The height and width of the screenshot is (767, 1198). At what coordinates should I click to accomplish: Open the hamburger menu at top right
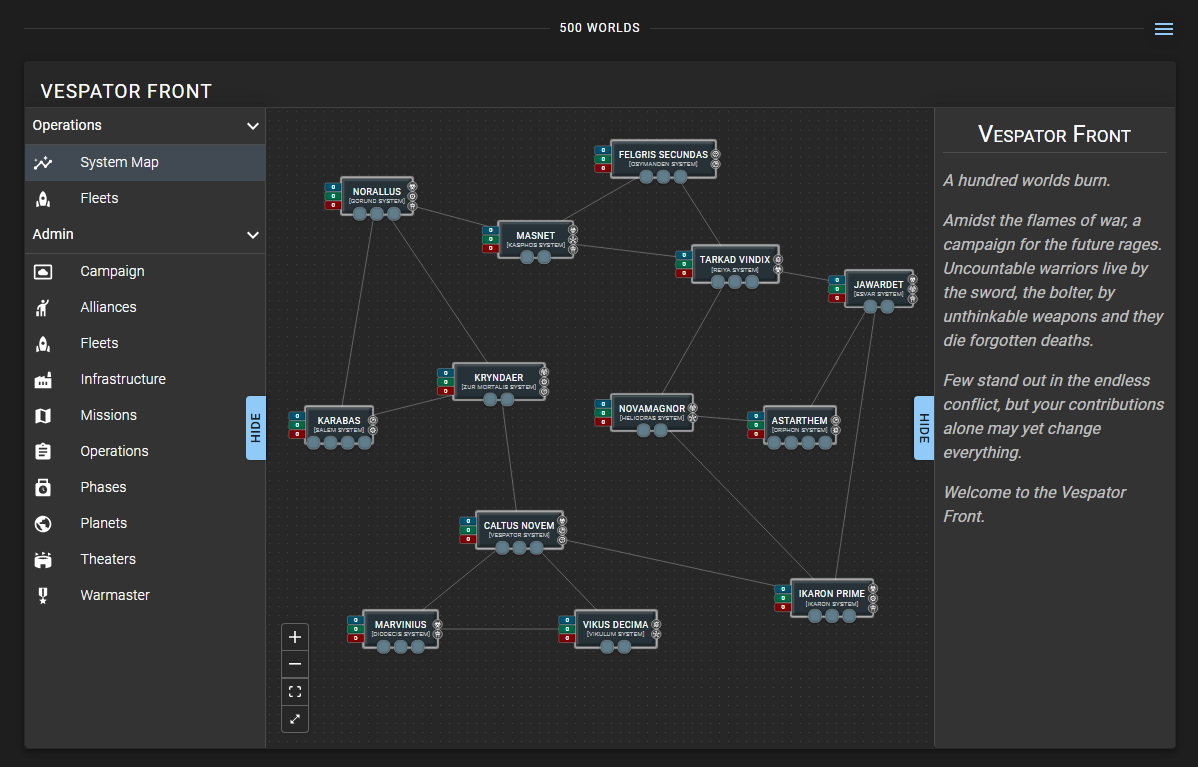1164,29
